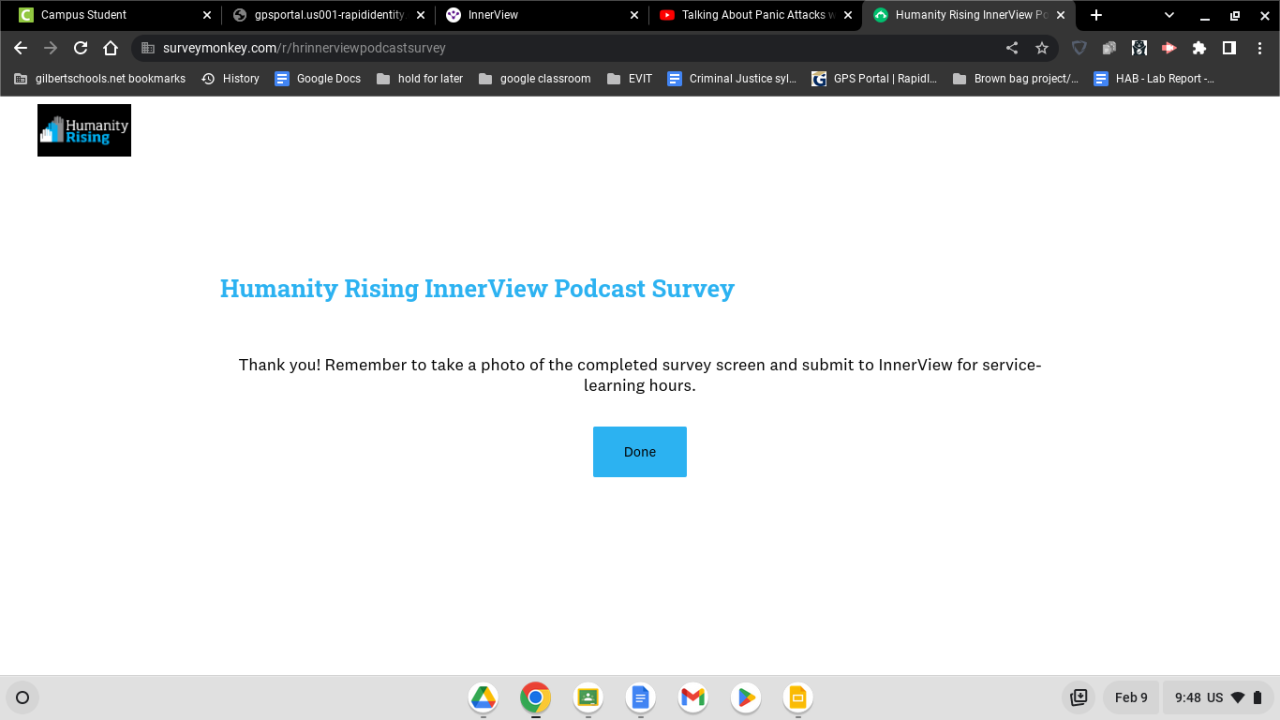Open the ChromeOS launcher
Viewport: 1280px width, 720px height.
pyautogui.click(x=23, y=698)
